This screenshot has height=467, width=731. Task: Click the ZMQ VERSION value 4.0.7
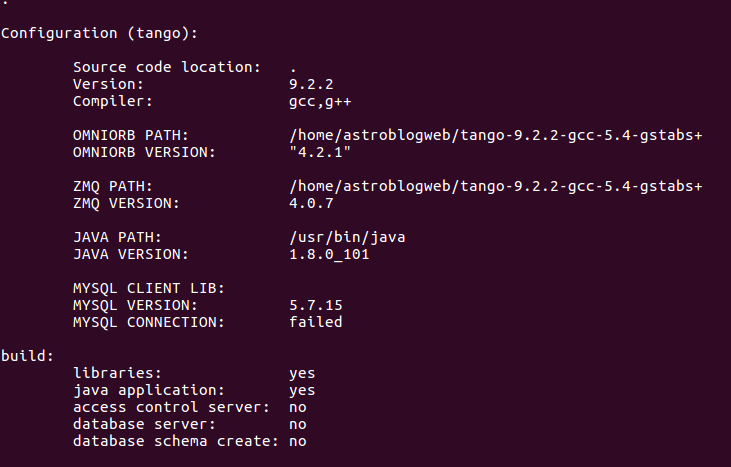311,203
